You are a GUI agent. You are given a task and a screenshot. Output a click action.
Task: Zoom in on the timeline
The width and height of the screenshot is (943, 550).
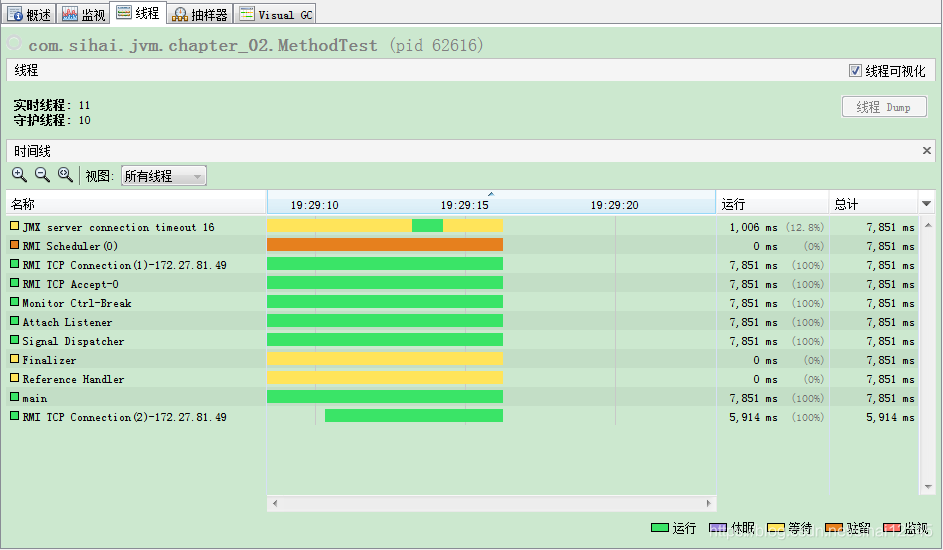tap(19, 175)
